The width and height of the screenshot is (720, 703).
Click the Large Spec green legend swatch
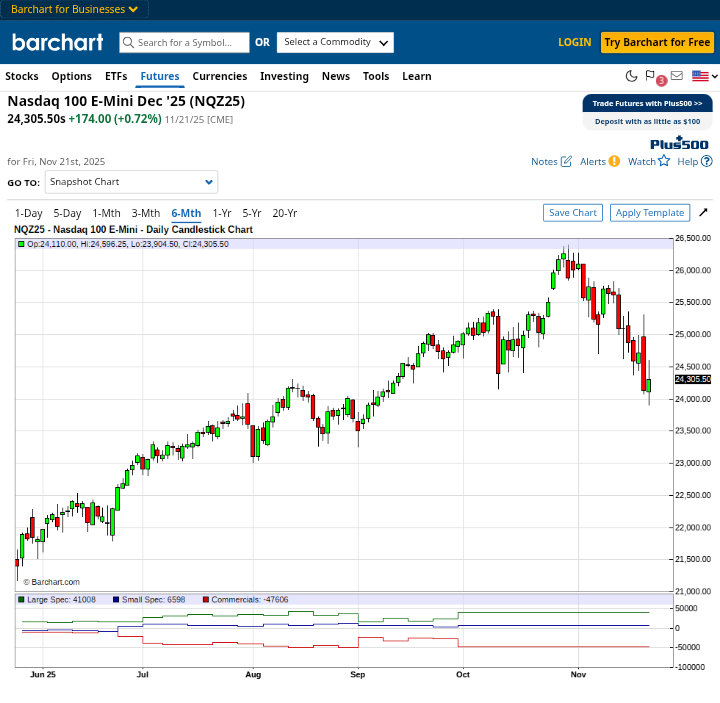(x=21, y=599)
